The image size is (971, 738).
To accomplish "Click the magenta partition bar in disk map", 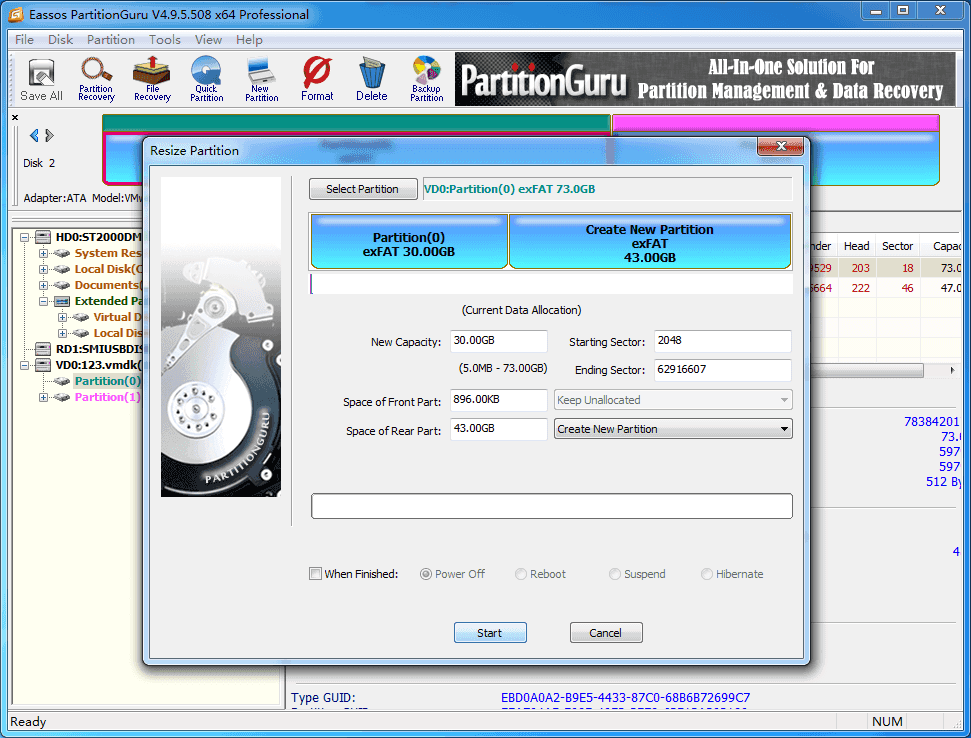I will 777,123.
